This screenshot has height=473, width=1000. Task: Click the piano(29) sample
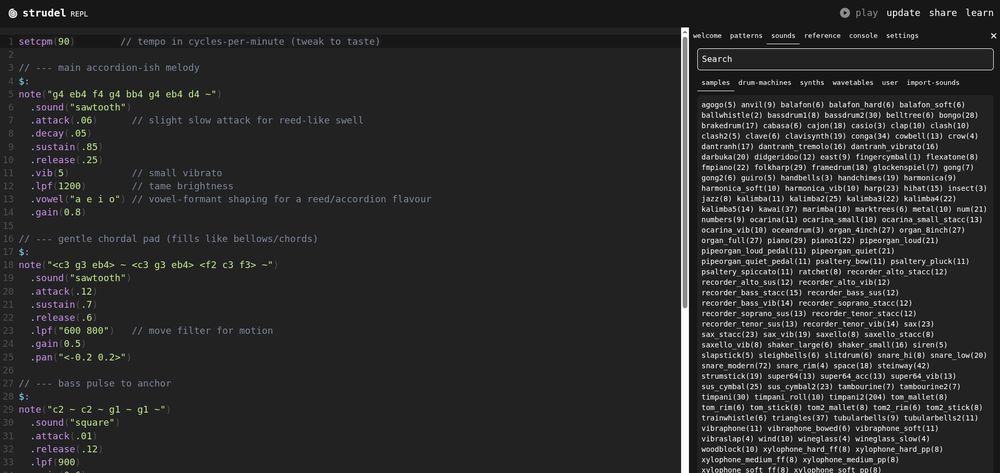click(x=786, y=240)
